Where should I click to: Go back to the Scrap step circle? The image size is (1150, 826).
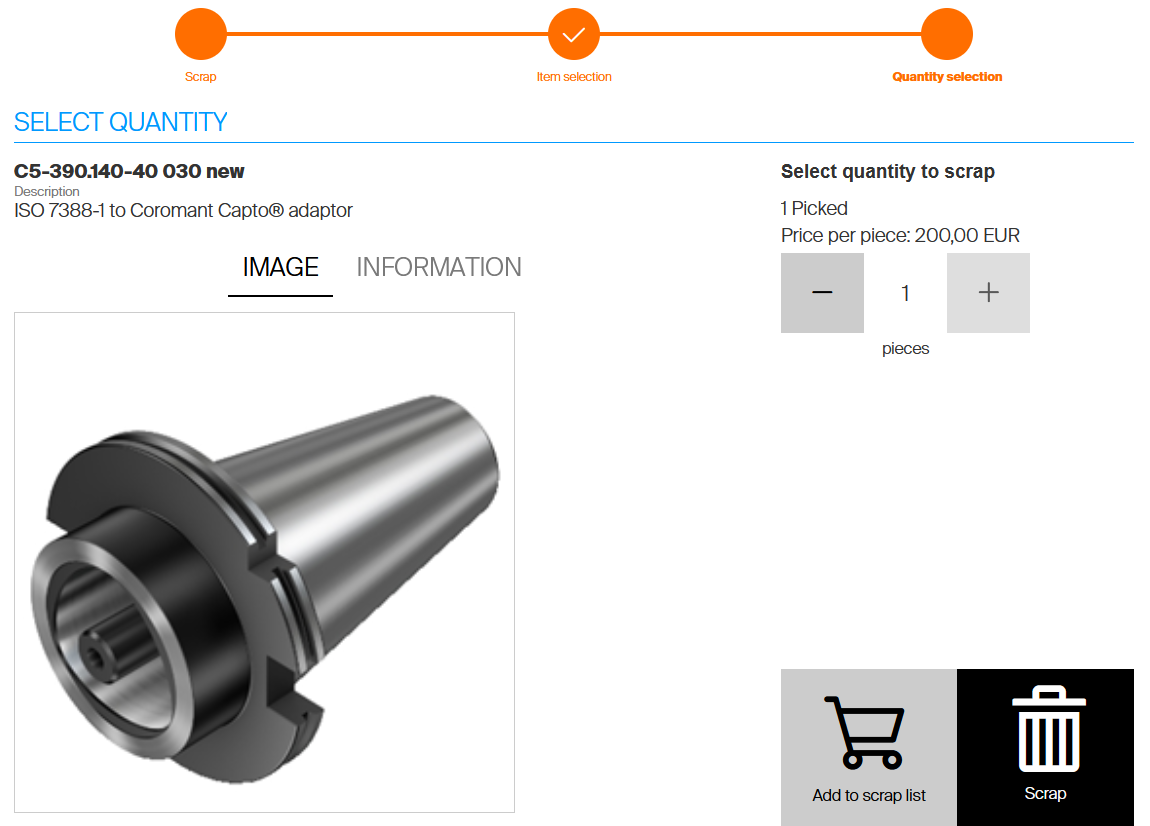click(201, 34)
